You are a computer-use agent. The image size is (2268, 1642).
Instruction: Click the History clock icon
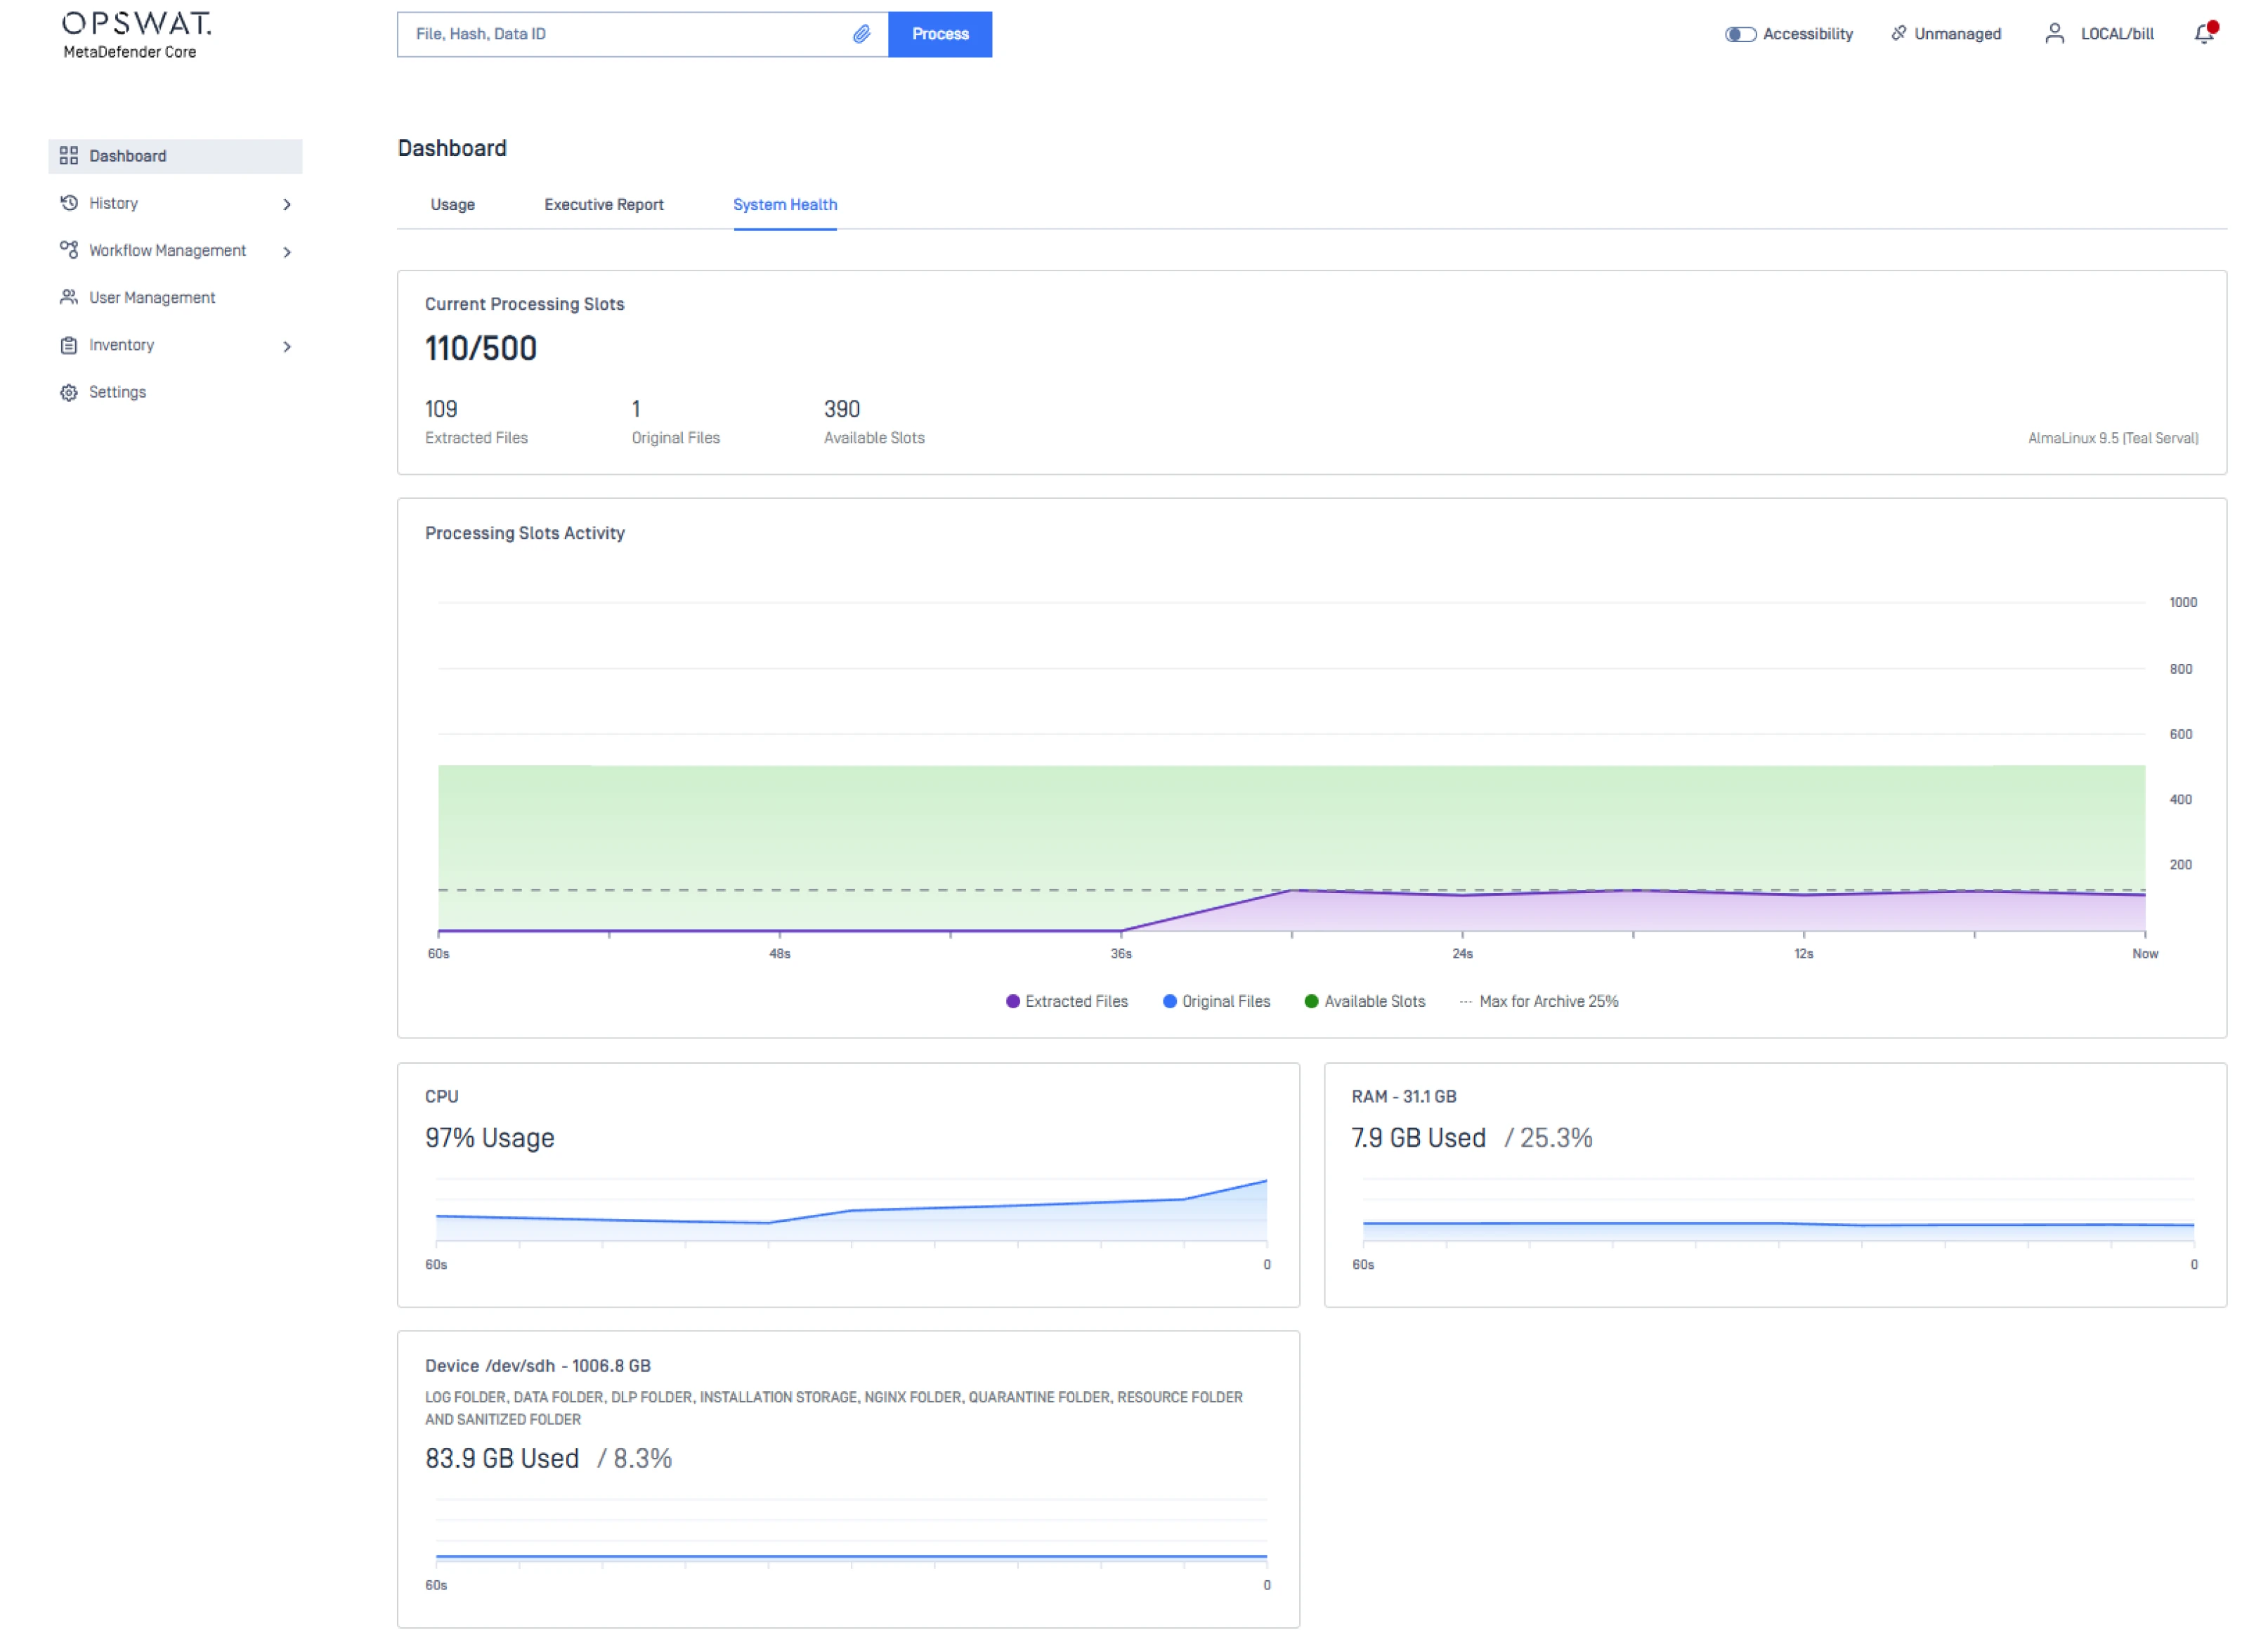[68, 203]
